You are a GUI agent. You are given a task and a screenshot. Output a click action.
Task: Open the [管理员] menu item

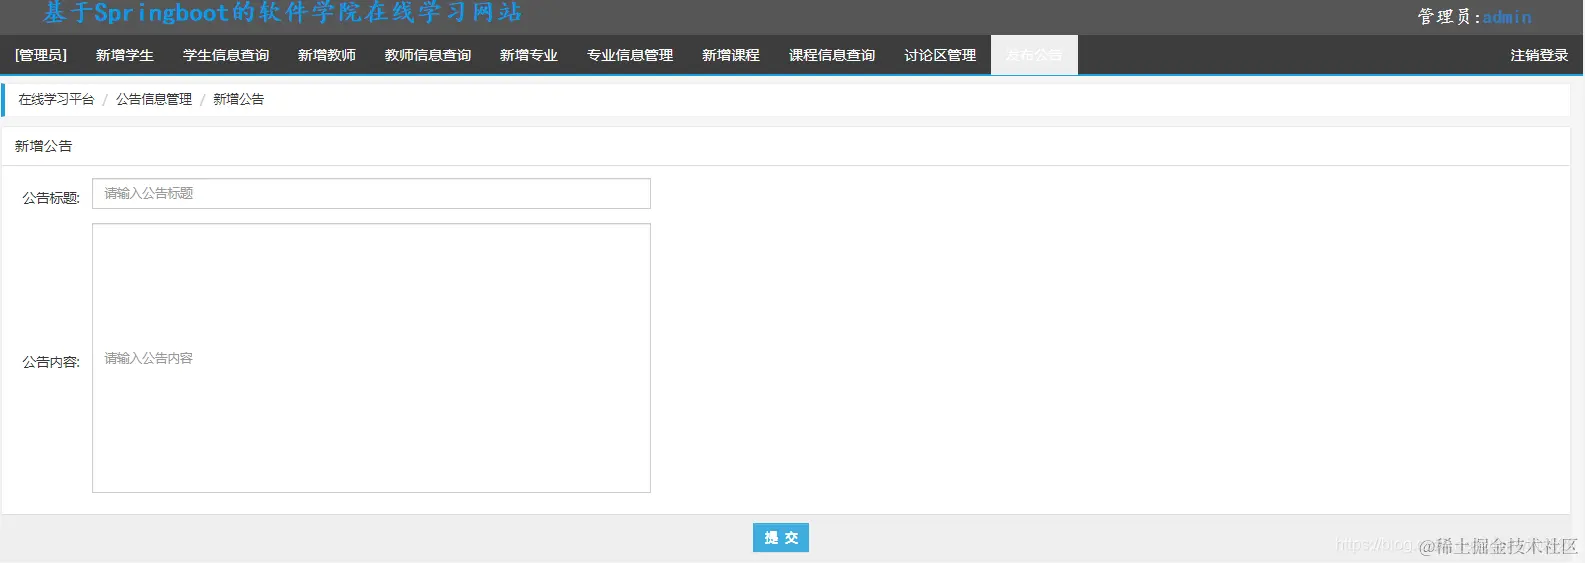tap(41, 55)
